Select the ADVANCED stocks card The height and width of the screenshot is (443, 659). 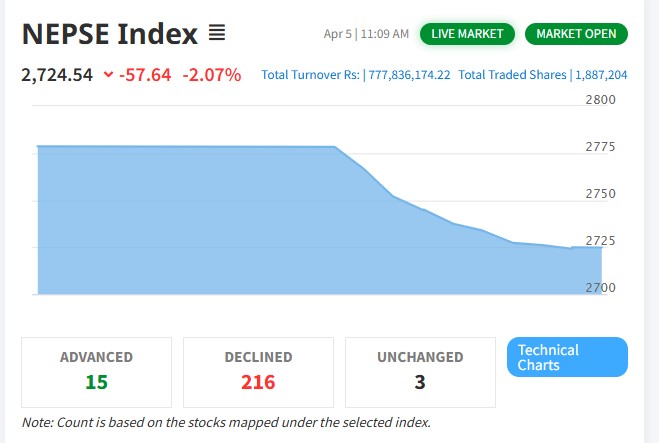[x=96, y=371]
